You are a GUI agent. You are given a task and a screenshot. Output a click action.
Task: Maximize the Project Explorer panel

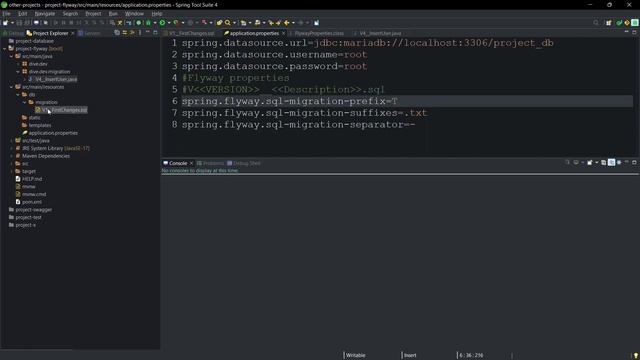[x=155, y=33]
